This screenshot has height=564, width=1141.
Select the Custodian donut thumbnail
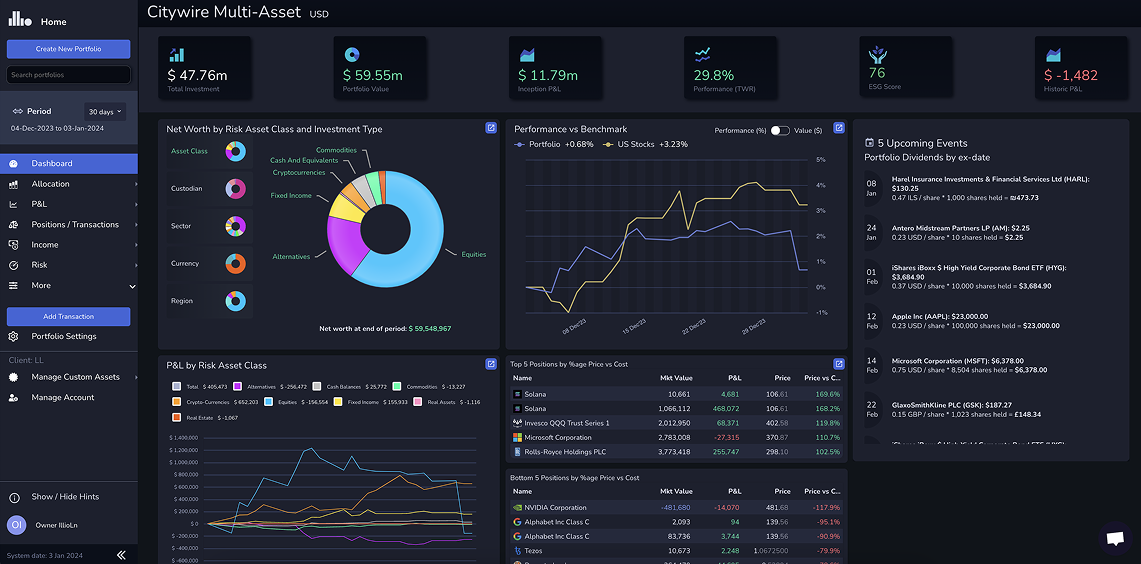click(235, 188)
